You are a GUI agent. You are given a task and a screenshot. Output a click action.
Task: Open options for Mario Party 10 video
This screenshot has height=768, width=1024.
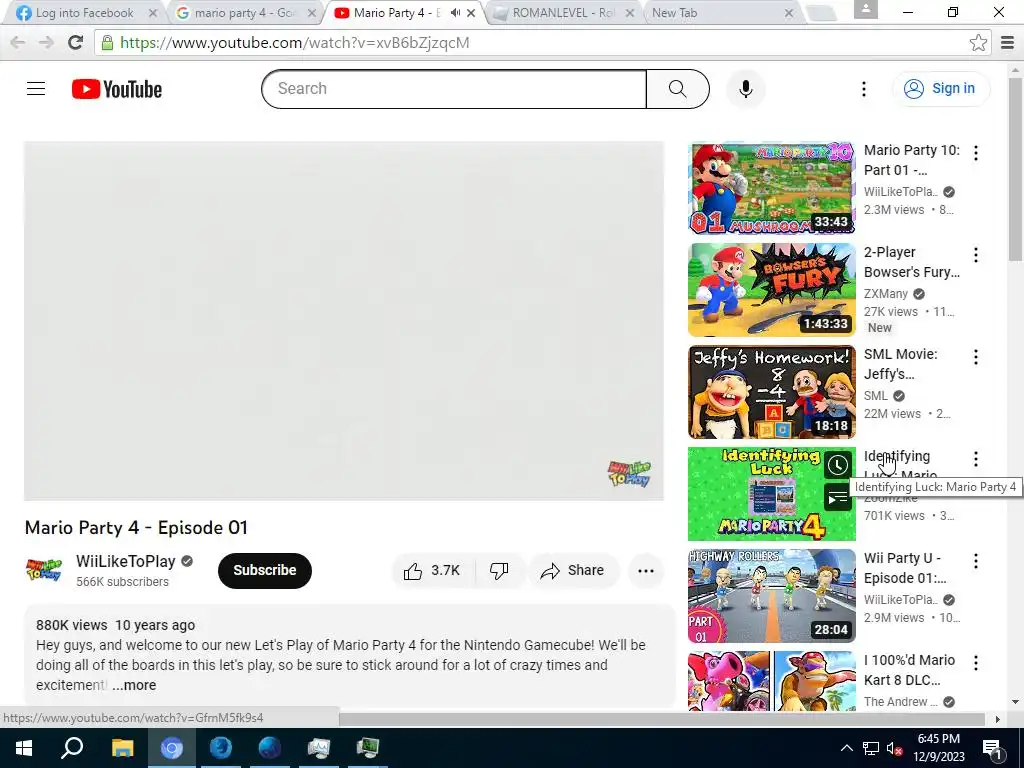click(x=976, y=153)
